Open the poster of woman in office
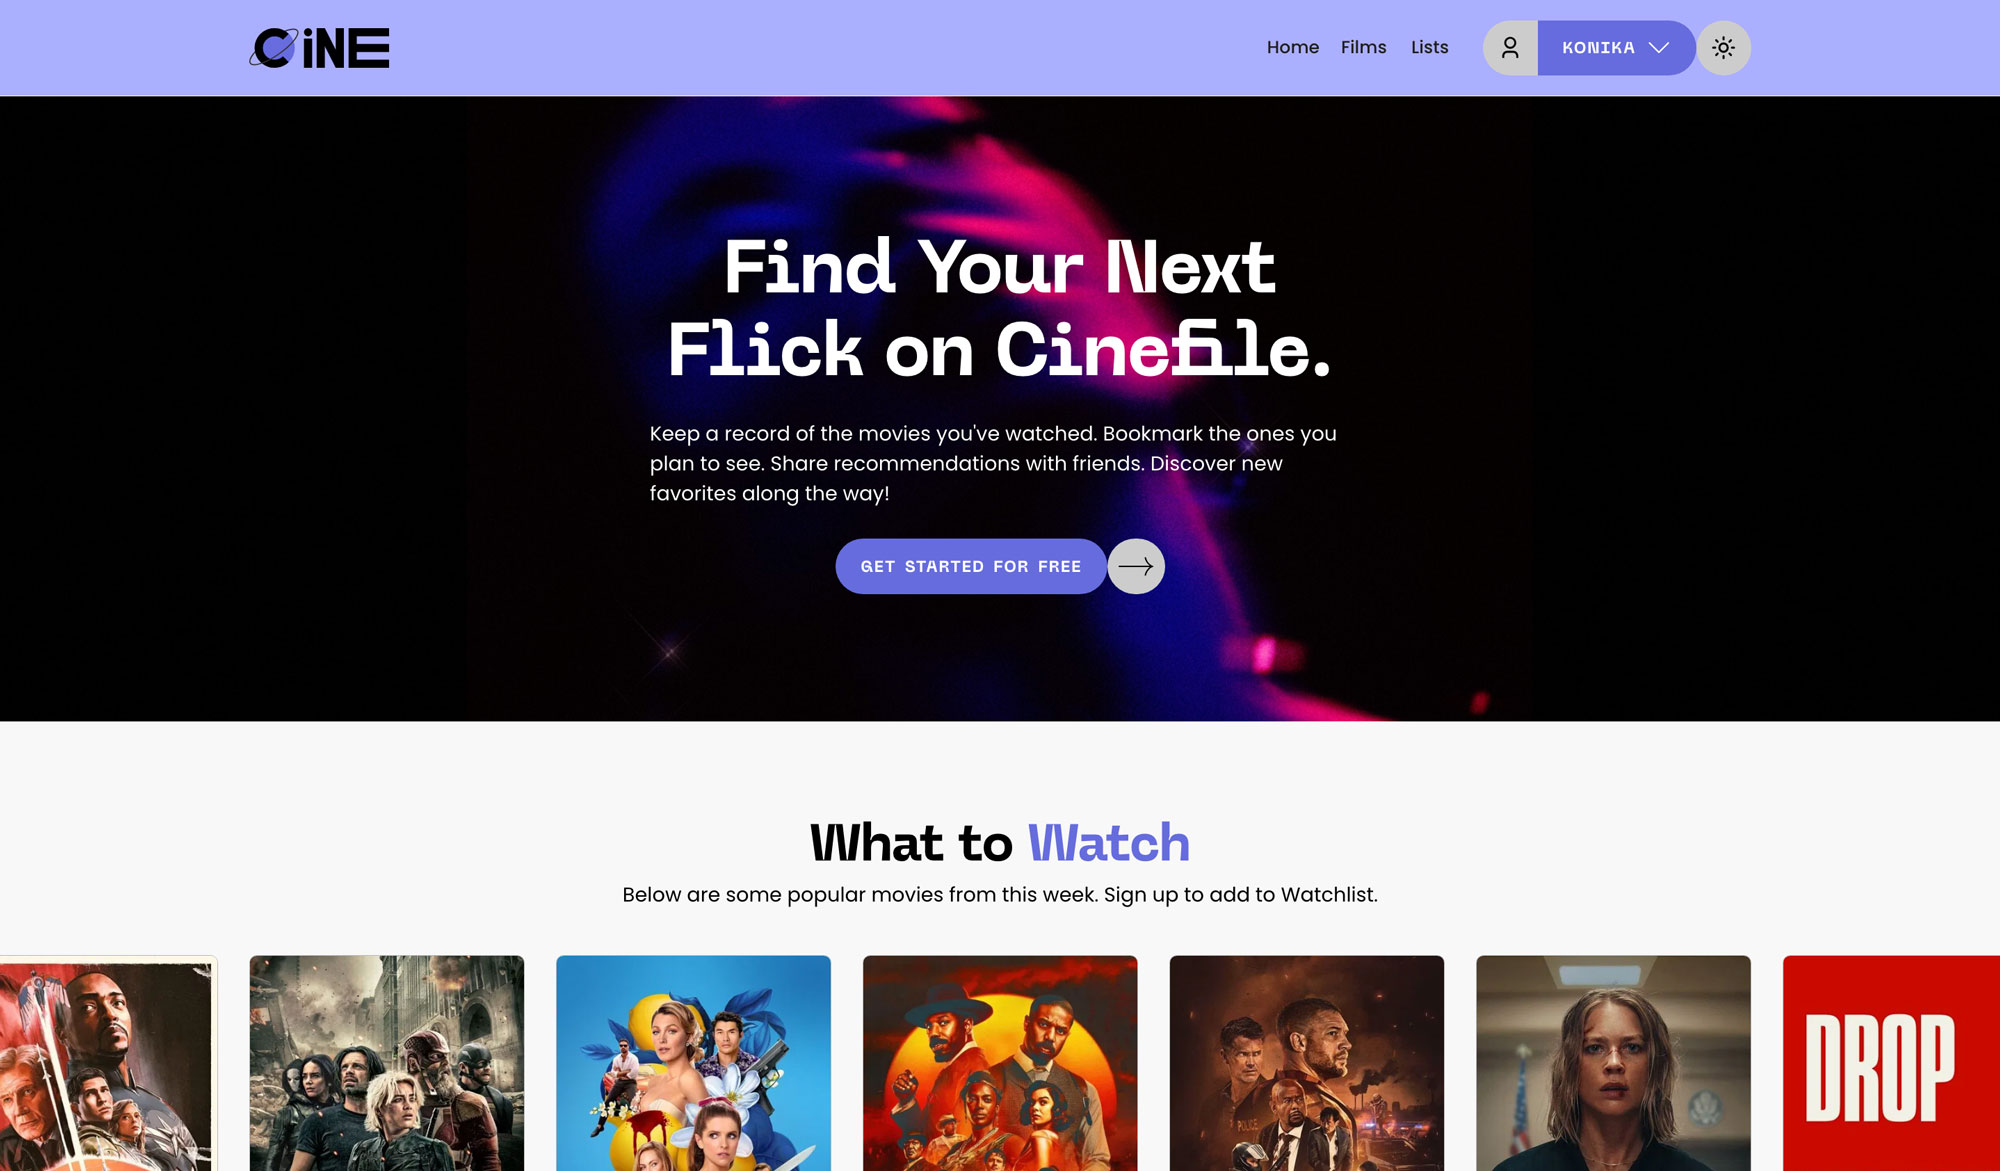This screenshot has width=2000, height=1171. pyautogui.click(x=1613, y=1063)
